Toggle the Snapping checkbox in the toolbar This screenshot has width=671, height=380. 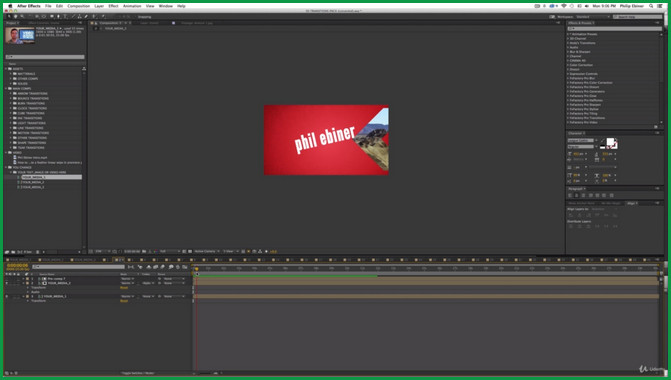(x=135, y=17)
